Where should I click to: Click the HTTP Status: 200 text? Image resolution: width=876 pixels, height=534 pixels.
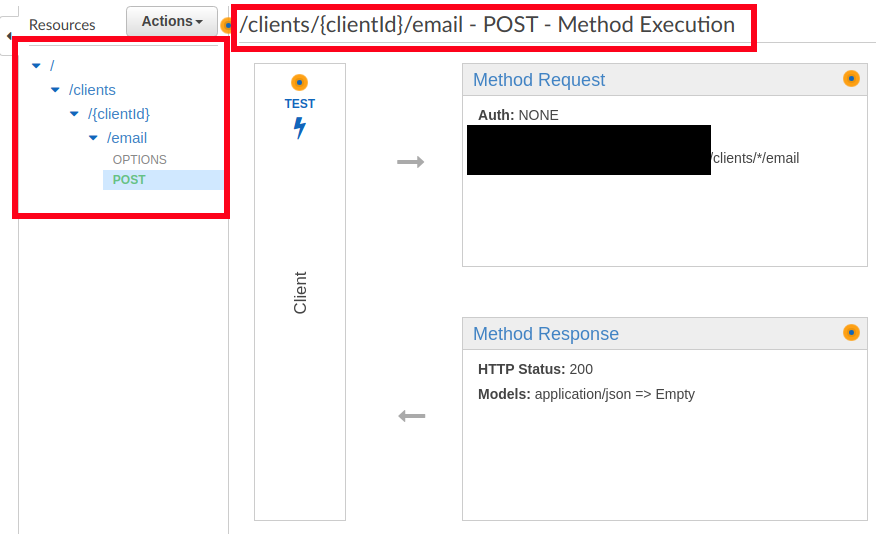click(535, 369)
